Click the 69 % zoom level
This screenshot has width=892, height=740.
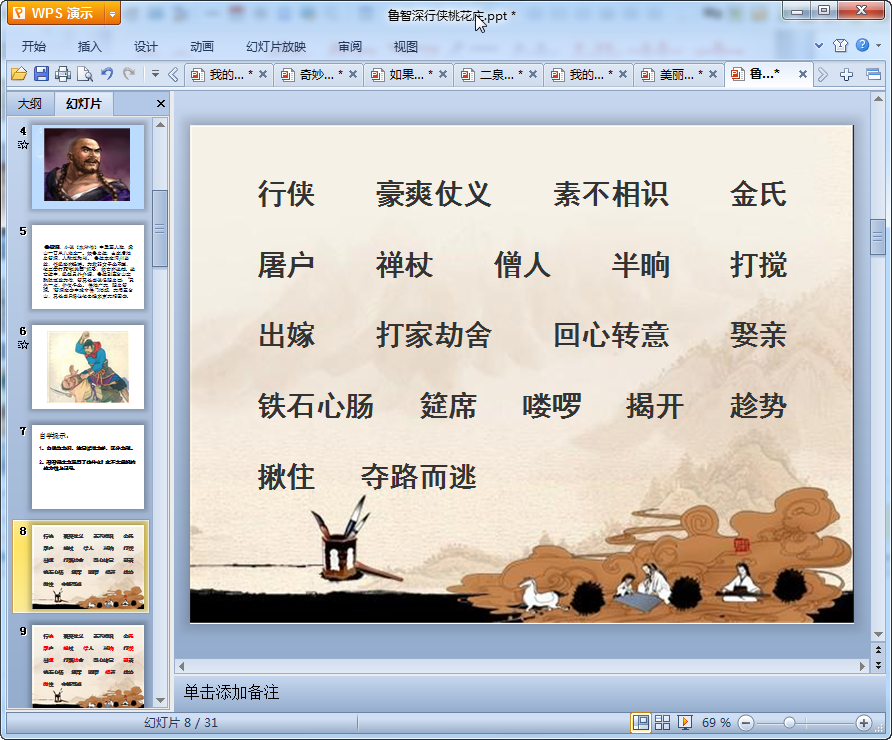716,723
